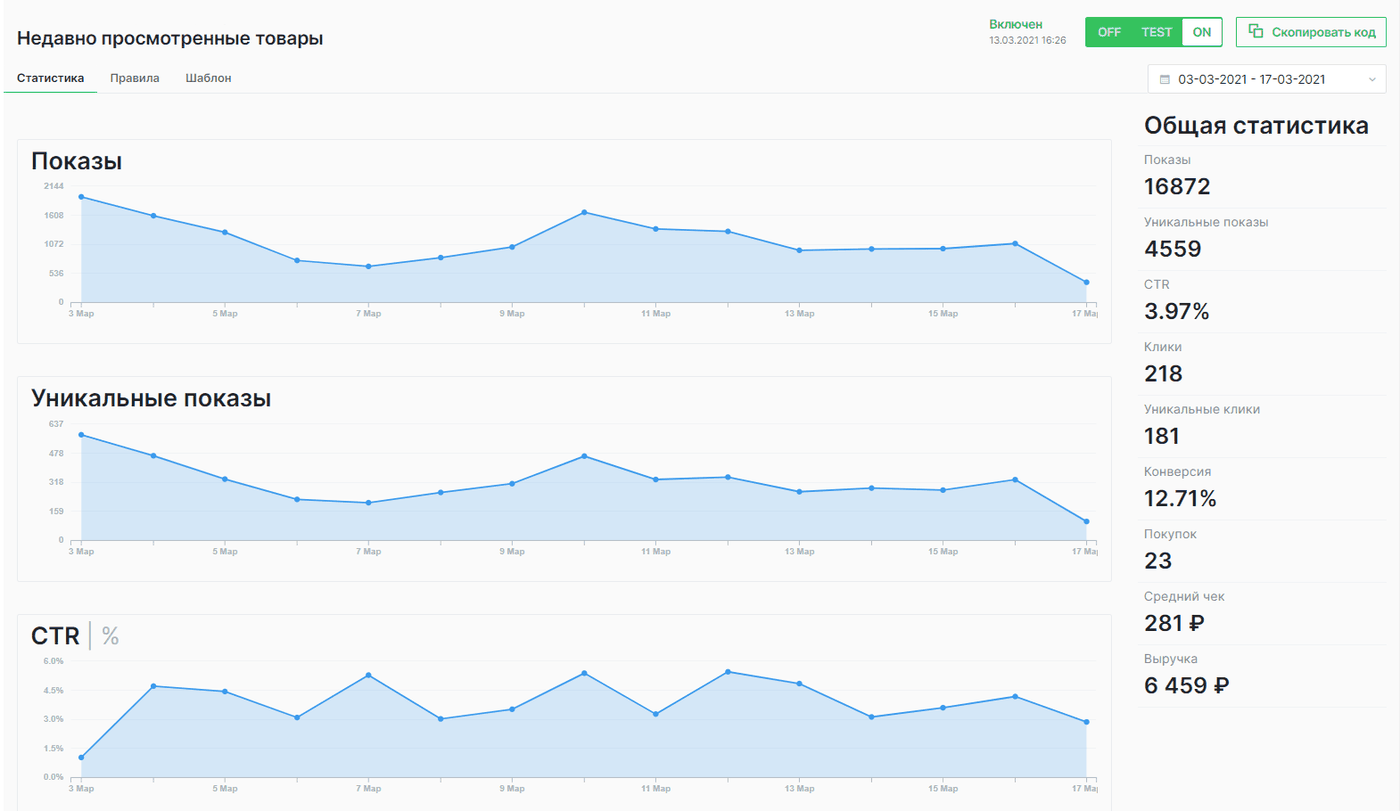Click the Включен status label
Viewport: 1400px width, 811px height.
coord(1016,24)
